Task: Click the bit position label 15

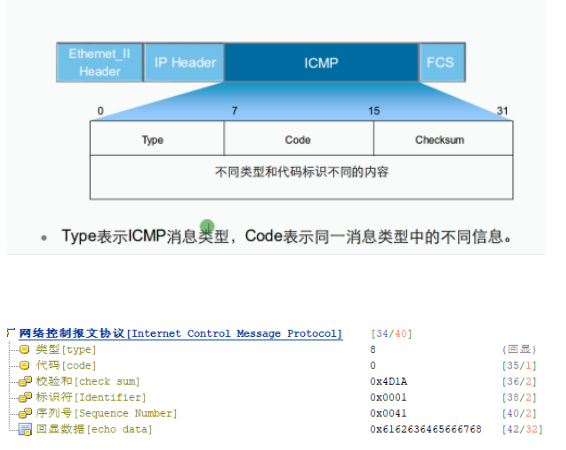Action: [374, 111]
